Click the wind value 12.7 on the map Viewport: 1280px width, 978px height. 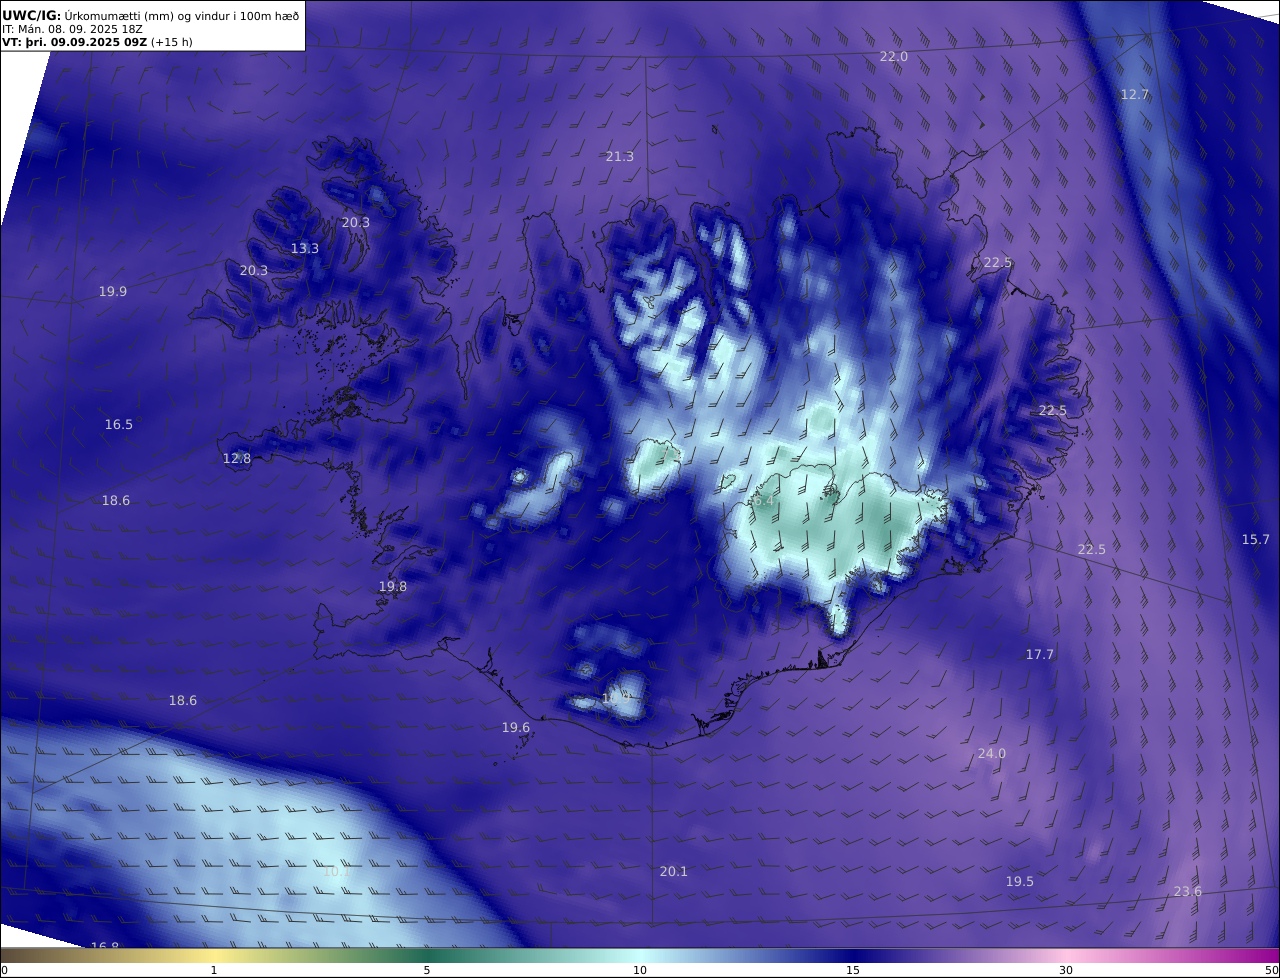tap(1135, 95)
